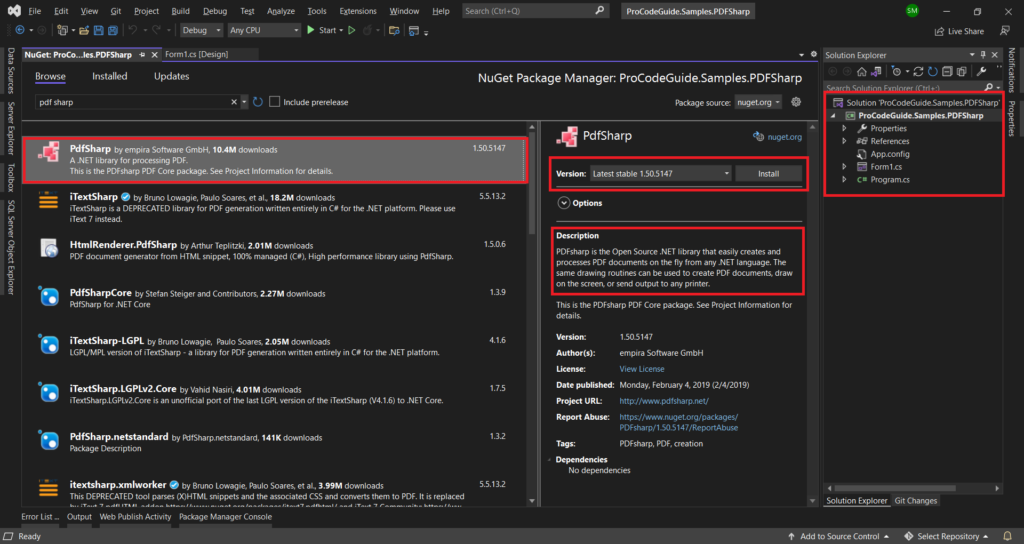Open the File menu

pos(35,11)
